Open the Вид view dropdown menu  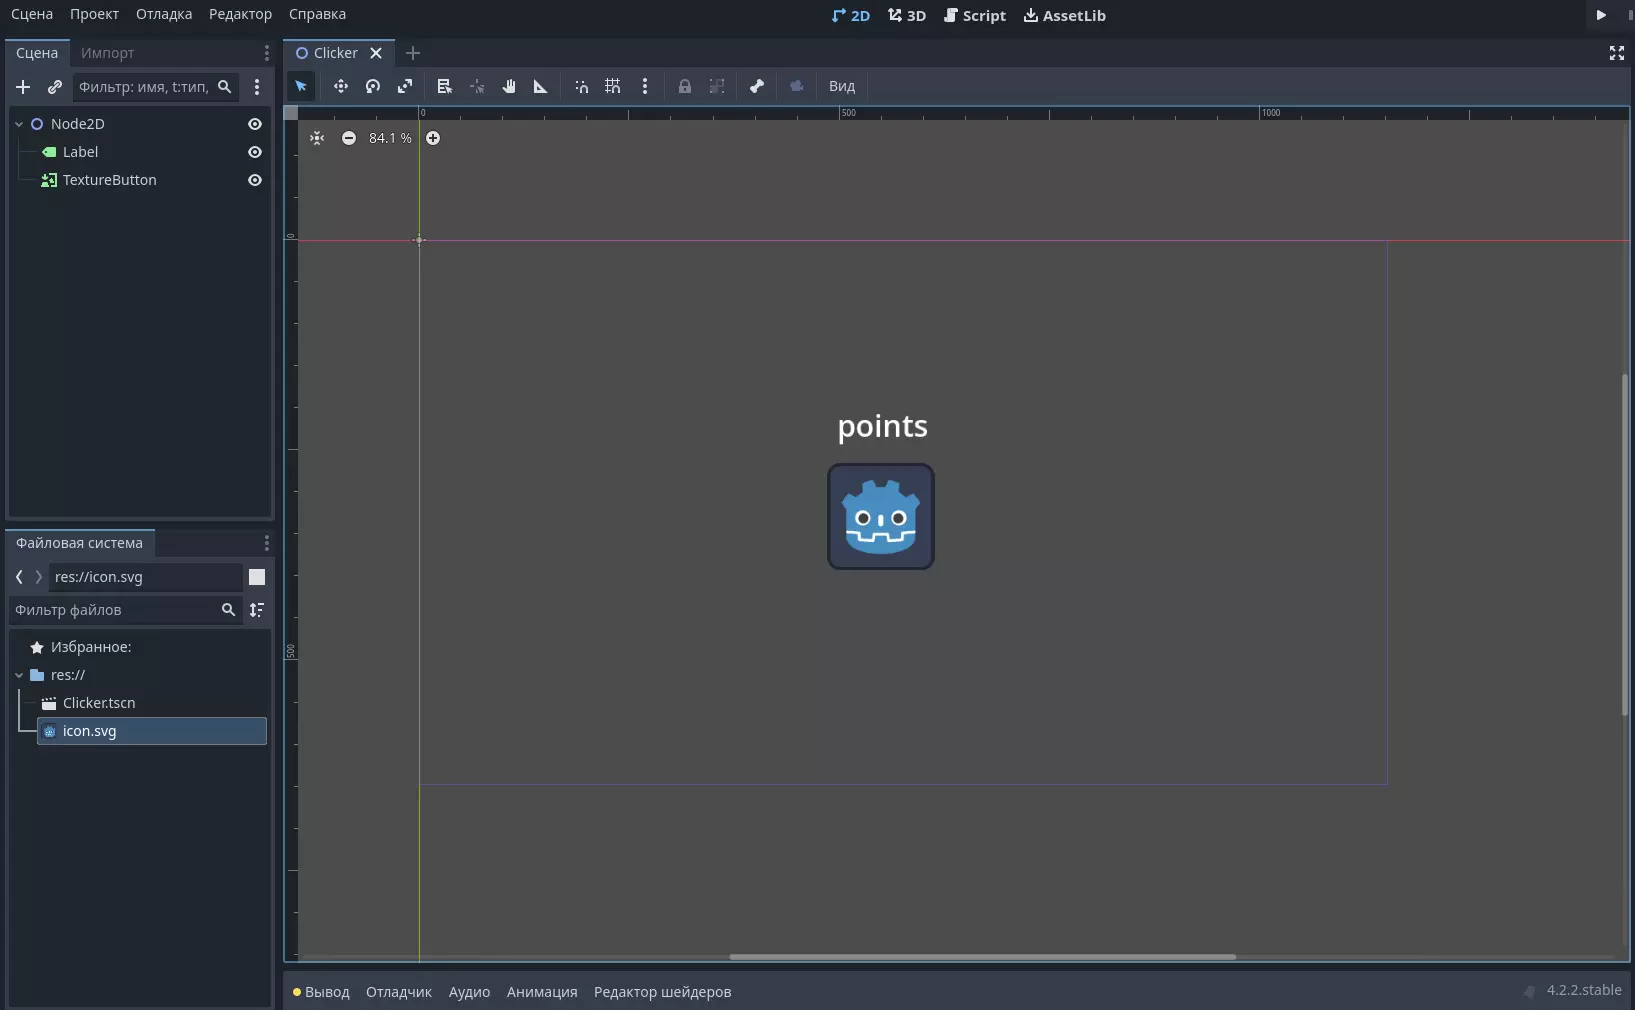pyautogui.click(x=842, y=86)
